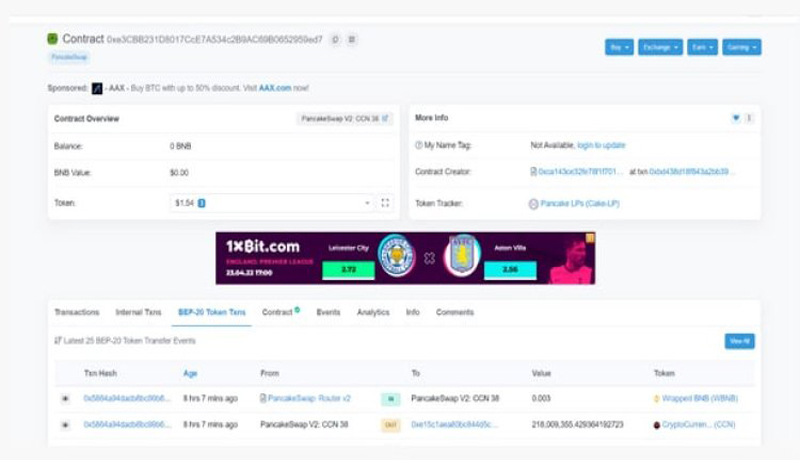The image size is (800, 460).
Task: Open the PancakeSwap: Router v2 link
Action: 309,398
